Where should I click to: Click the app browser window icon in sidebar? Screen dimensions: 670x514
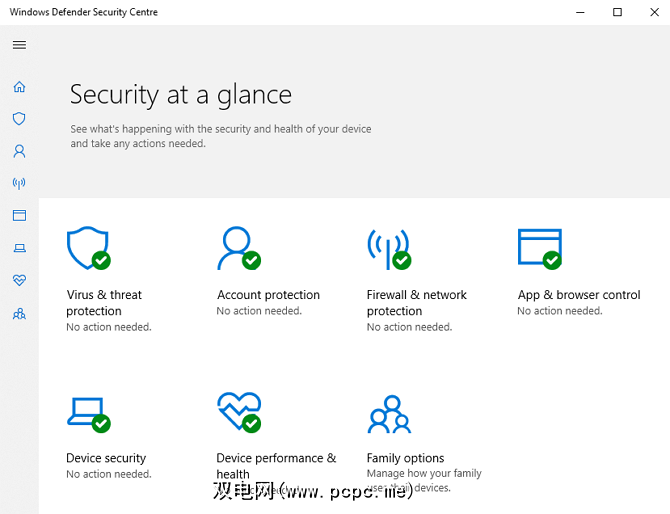tap(19, 215)
